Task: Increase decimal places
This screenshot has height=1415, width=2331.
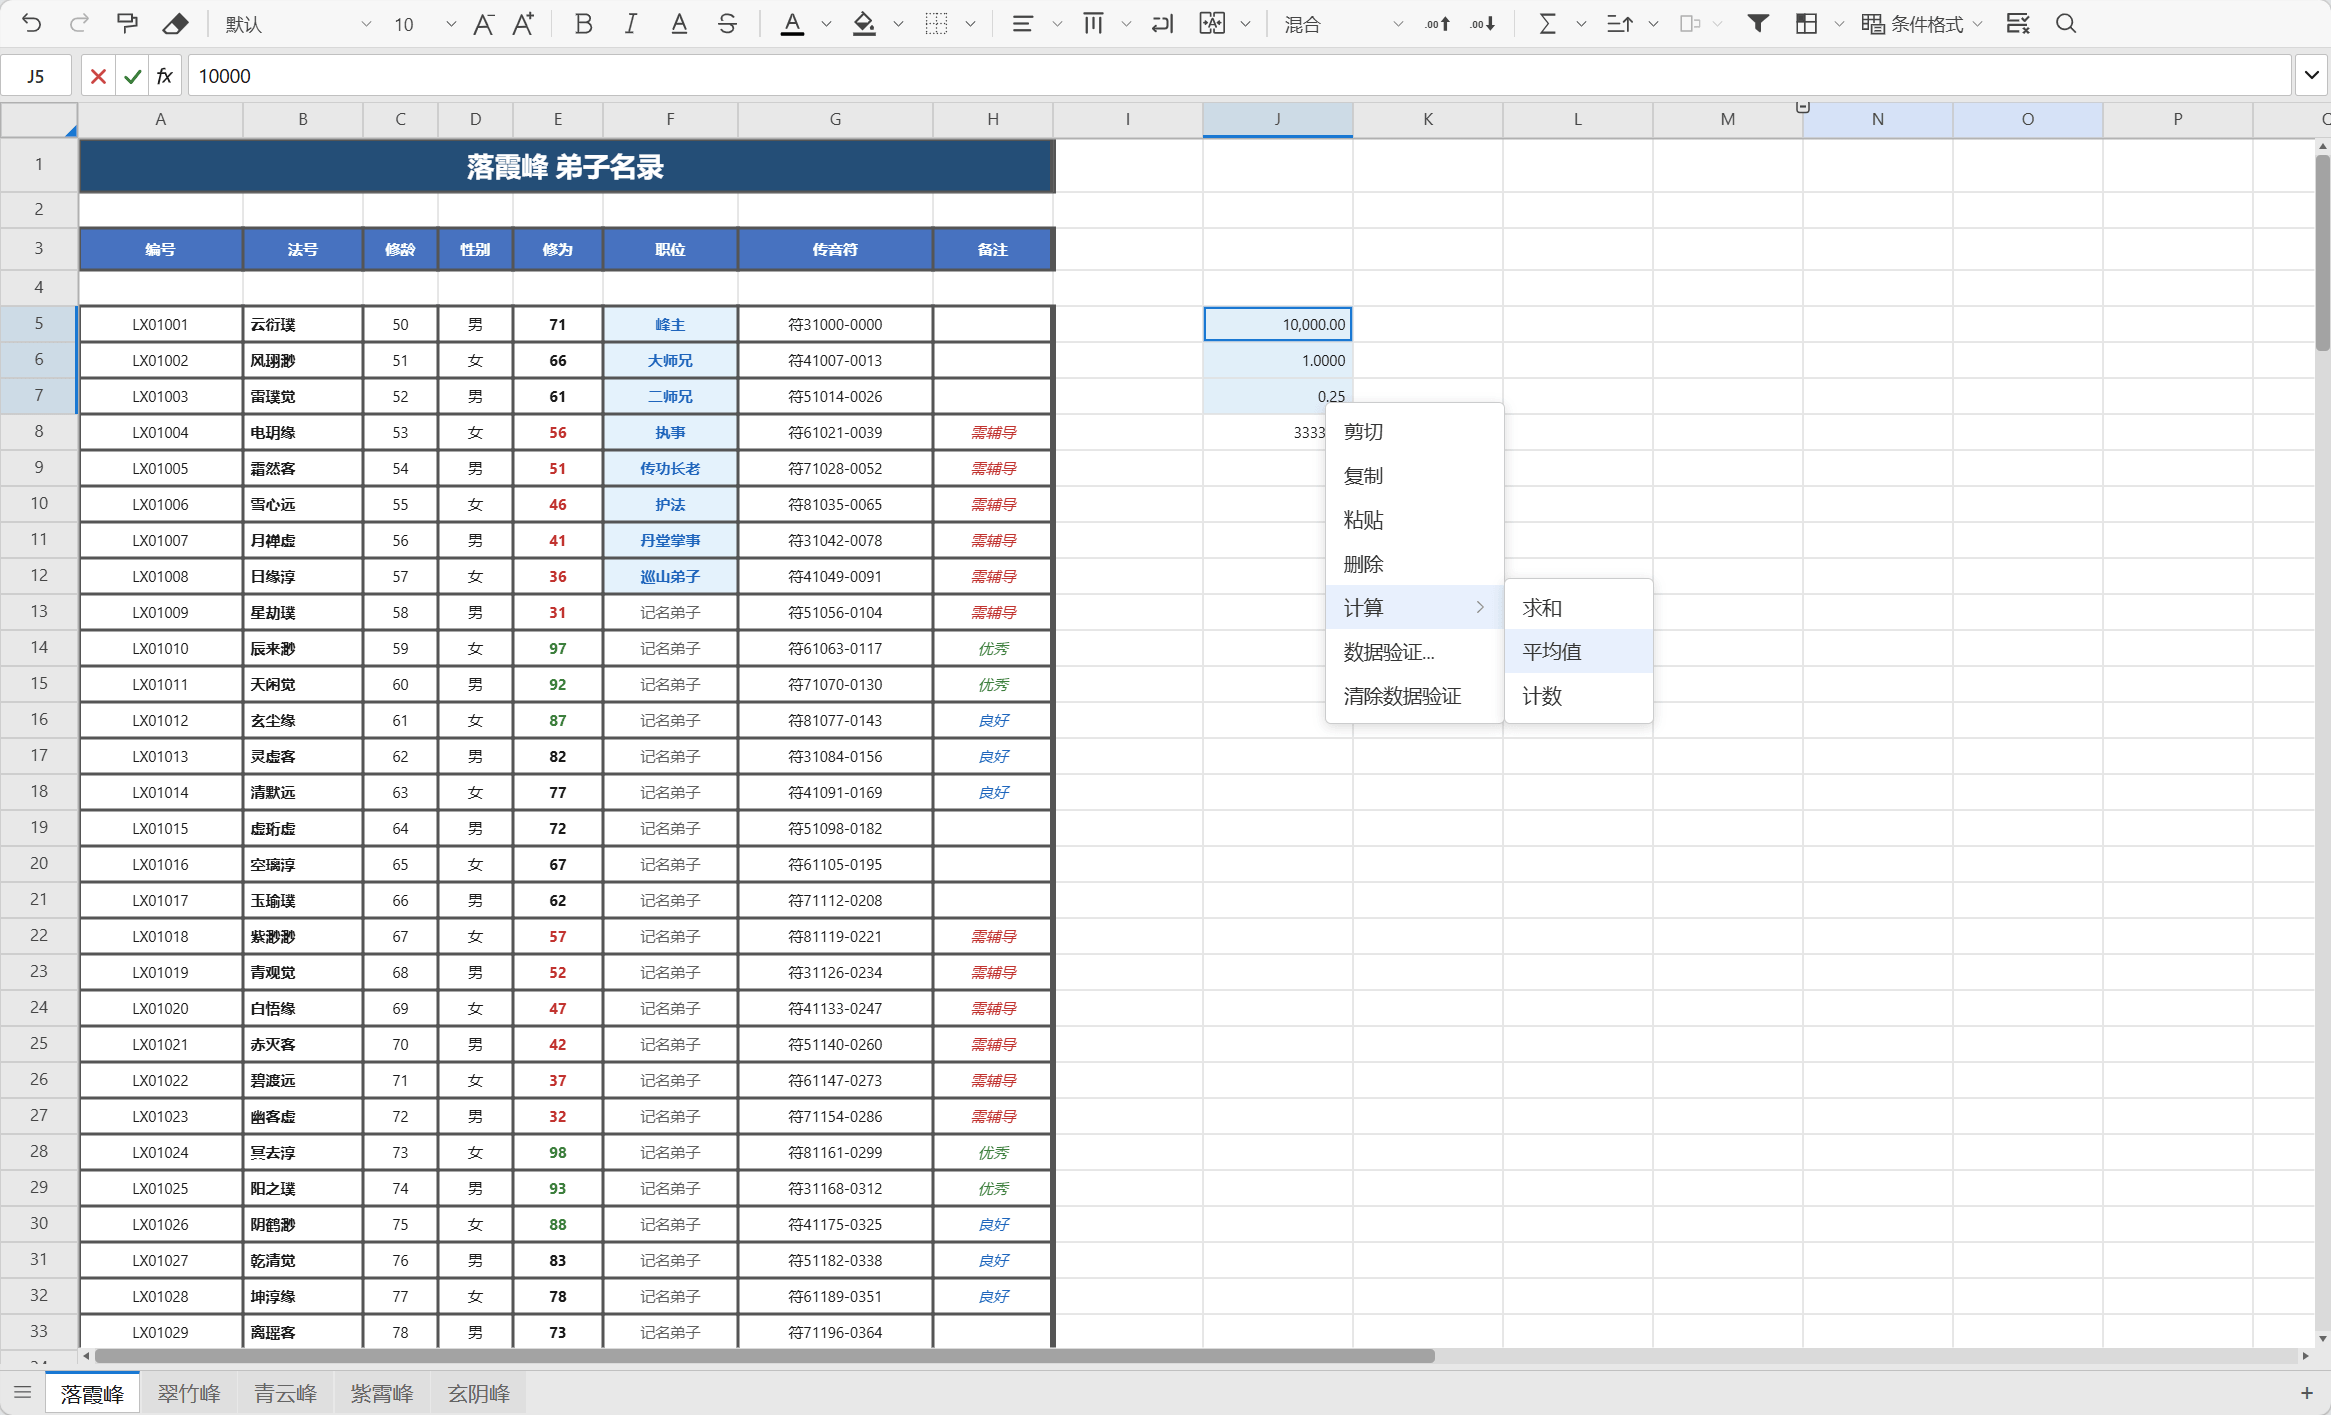Action: [1437, 24]
